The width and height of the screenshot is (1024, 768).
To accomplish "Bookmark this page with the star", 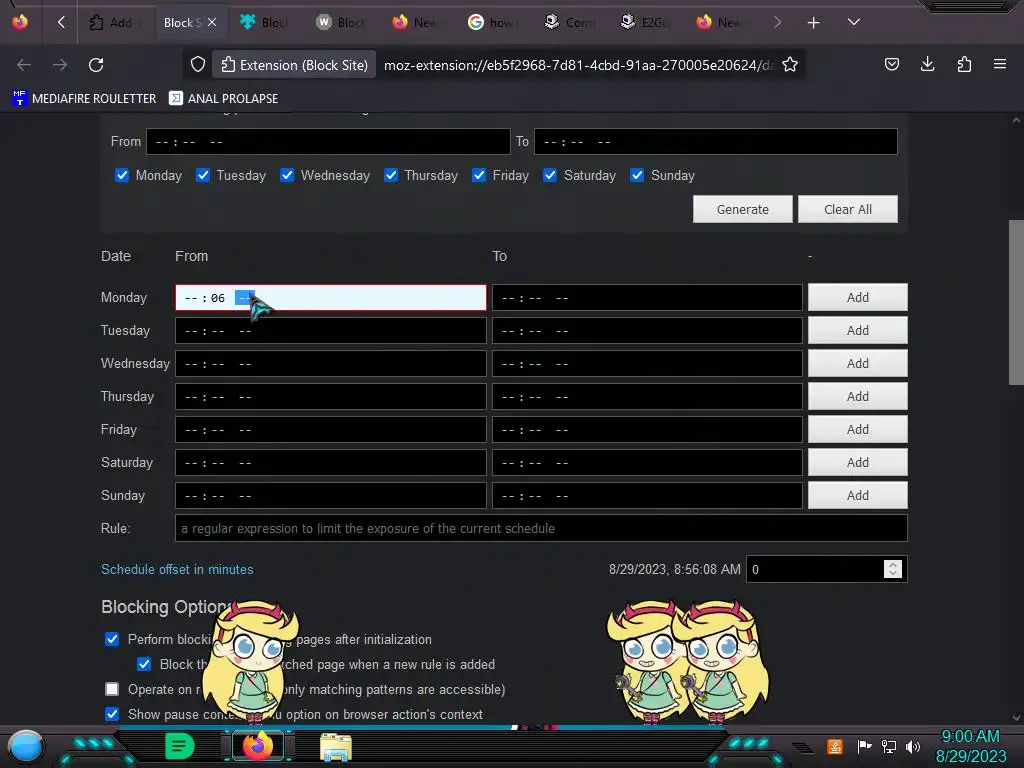I will tap(790, 65).
